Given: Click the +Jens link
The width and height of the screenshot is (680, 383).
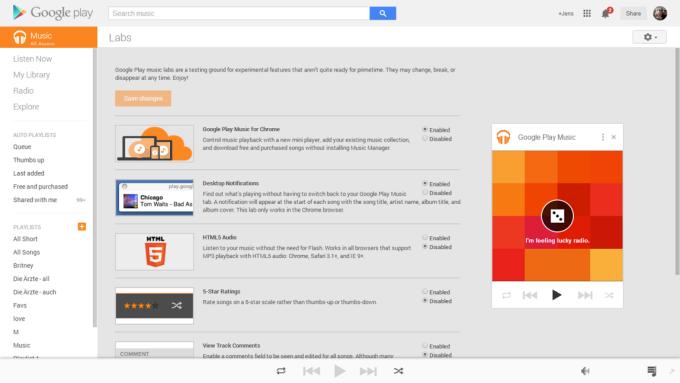Looking at the screenshot, I should point(566,13).
